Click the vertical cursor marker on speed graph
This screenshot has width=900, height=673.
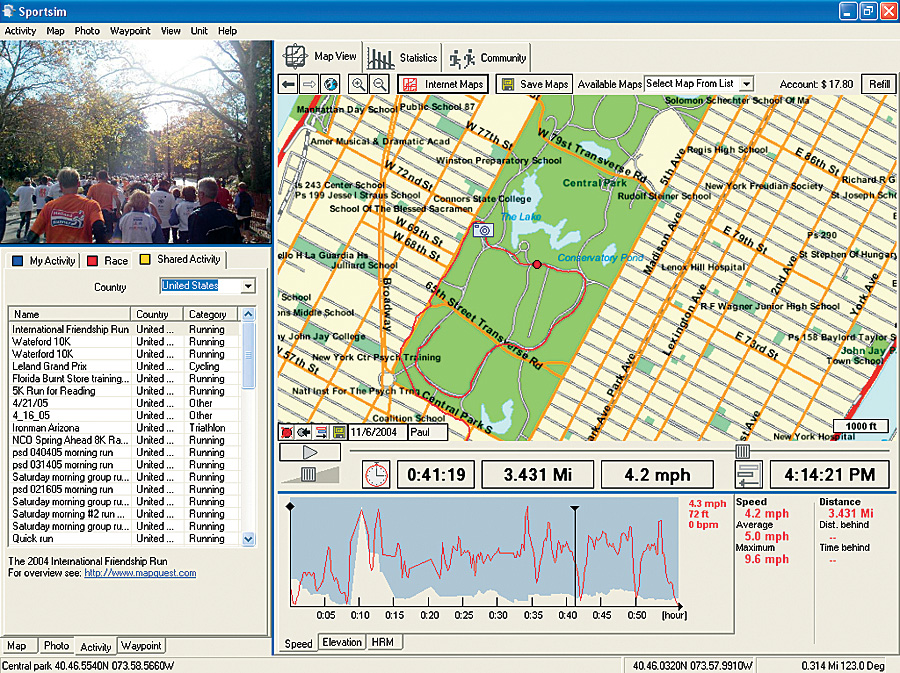(x=575, y=554)
